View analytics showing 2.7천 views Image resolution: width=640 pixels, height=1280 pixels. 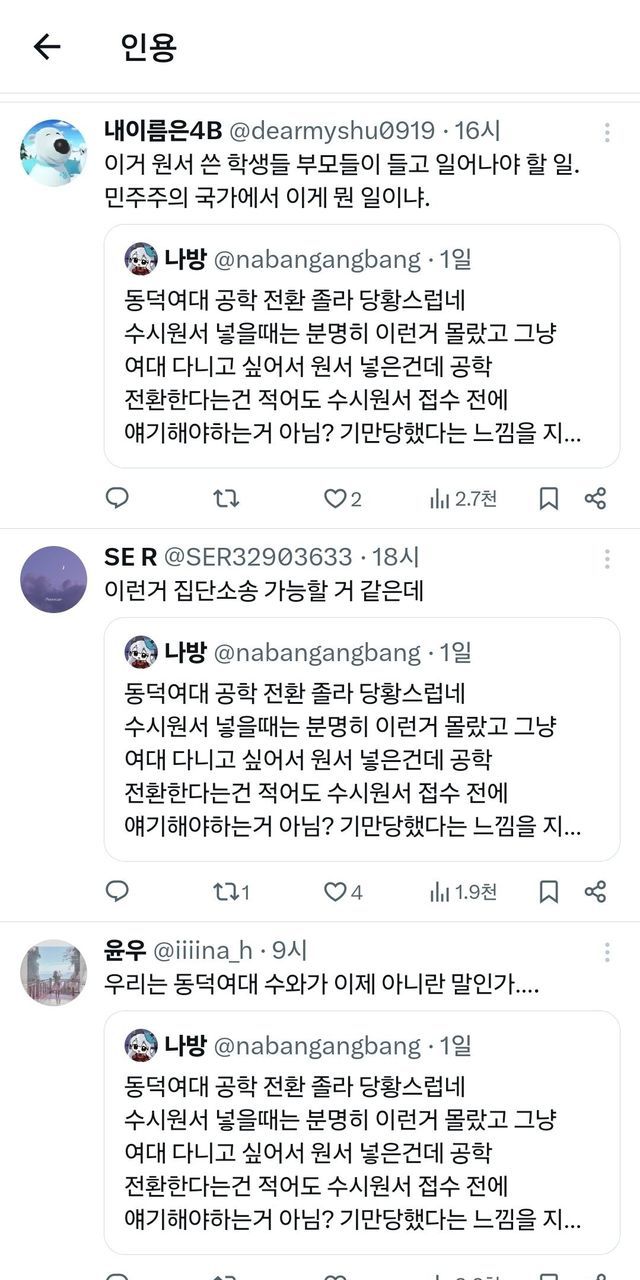pos(462,498)
